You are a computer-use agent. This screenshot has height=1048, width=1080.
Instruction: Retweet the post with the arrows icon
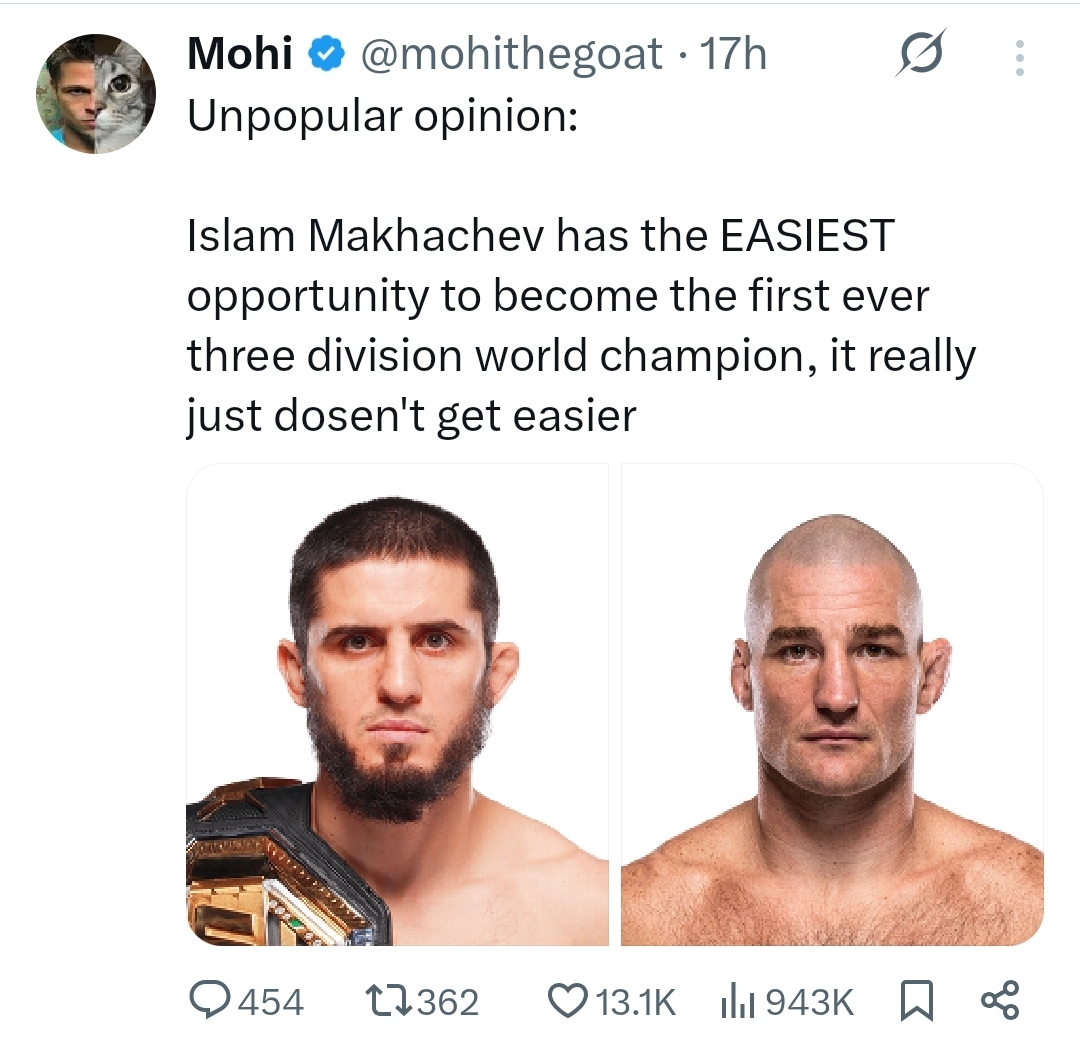[x=388, y=1000]
